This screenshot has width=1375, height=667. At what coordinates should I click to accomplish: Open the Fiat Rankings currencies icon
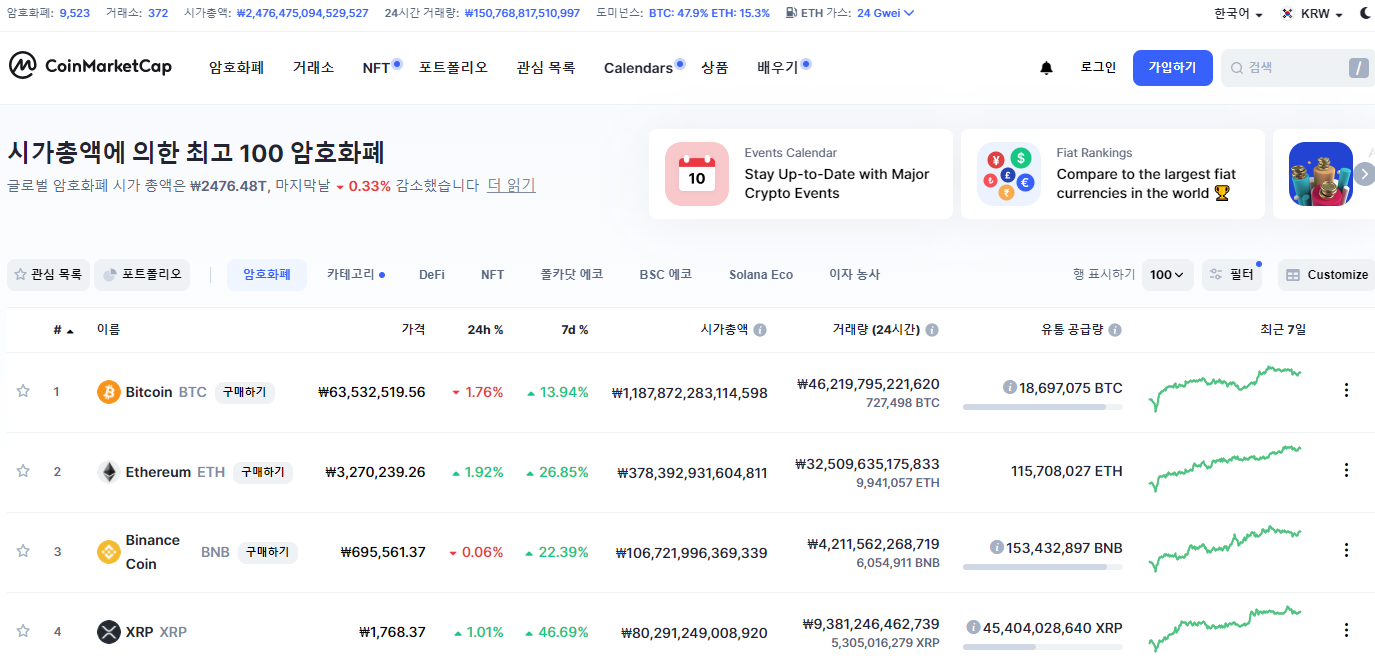click(x=1009, y=174)
